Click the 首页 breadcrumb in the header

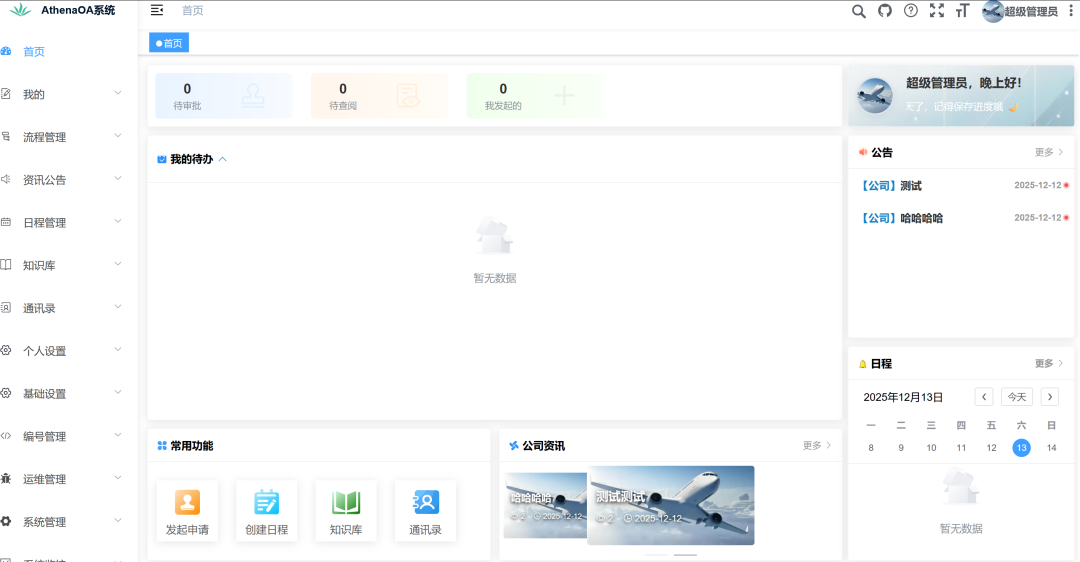[x=192, y=10]
